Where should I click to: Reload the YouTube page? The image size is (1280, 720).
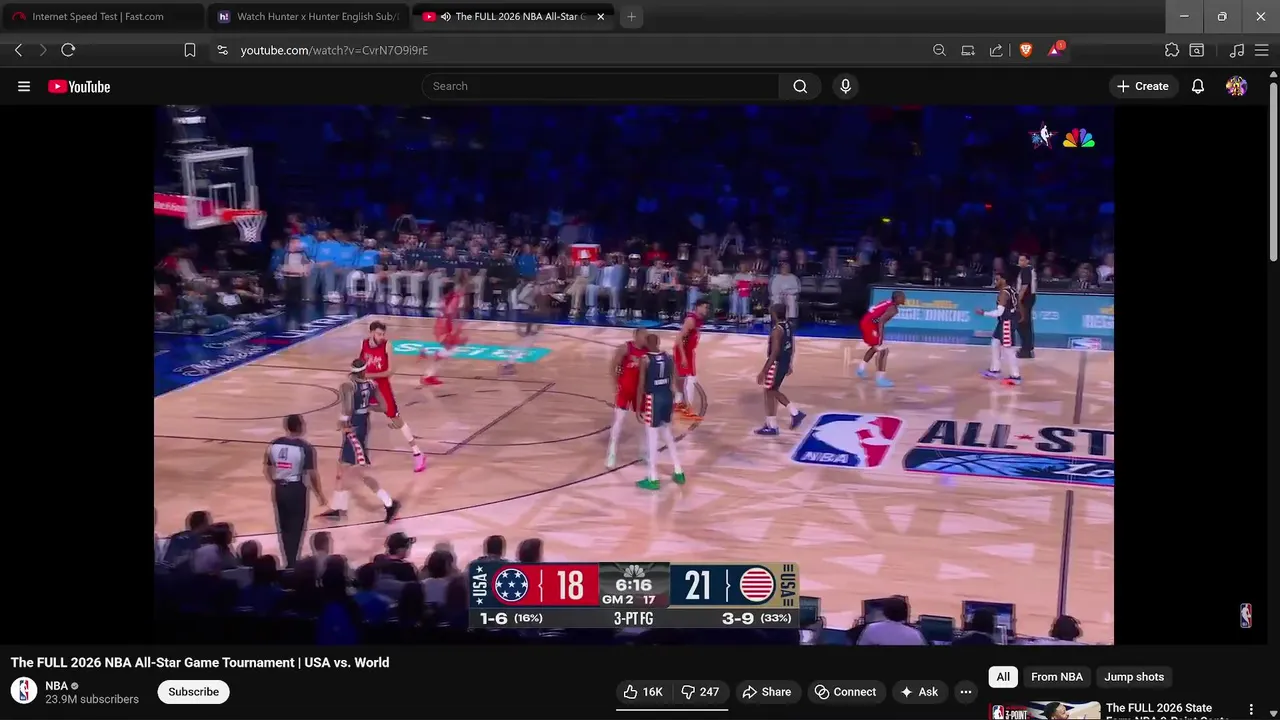(x=68, y=50)
